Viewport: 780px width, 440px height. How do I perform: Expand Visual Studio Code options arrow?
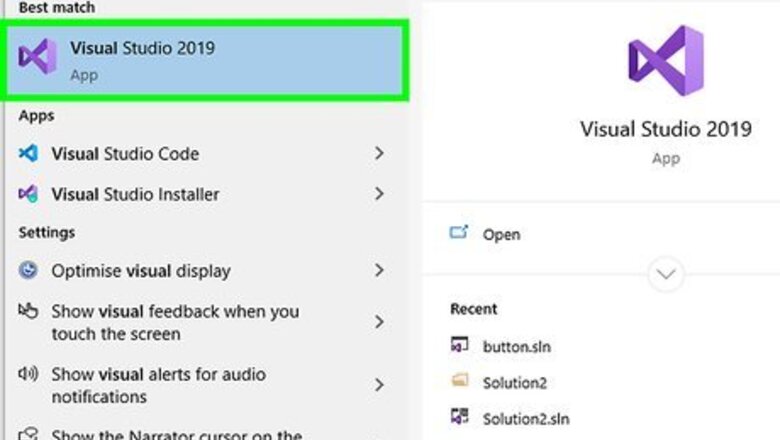click(x=379, y=154)
